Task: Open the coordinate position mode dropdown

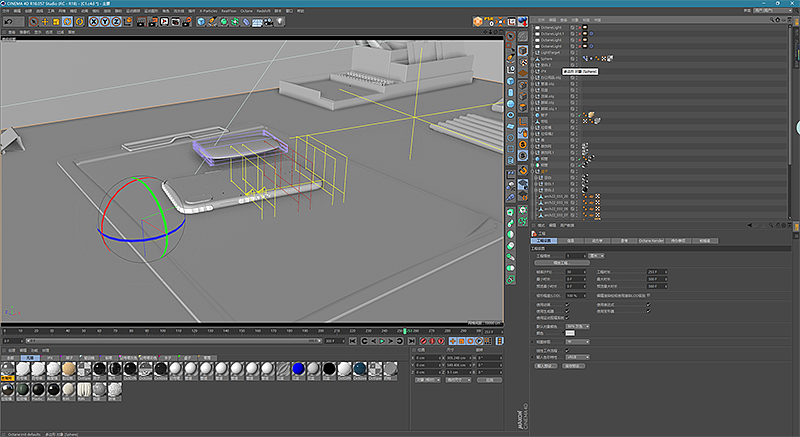Action: [428, 380]
